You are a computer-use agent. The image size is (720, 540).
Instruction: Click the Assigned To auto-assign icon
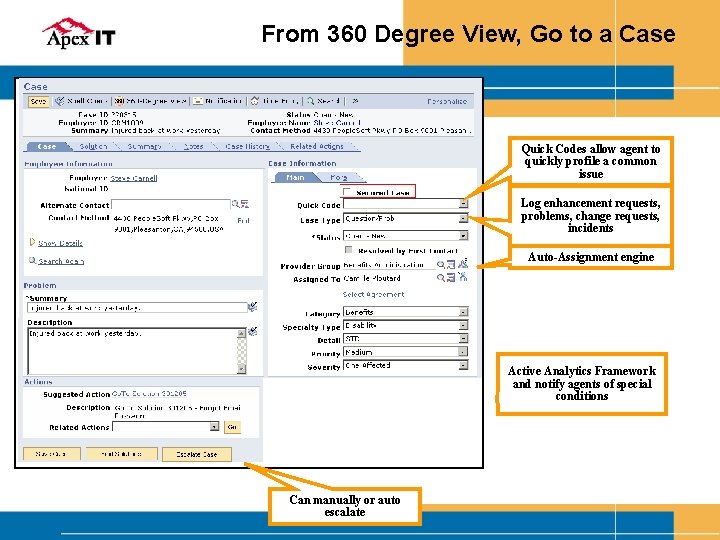tap(462, 276)
